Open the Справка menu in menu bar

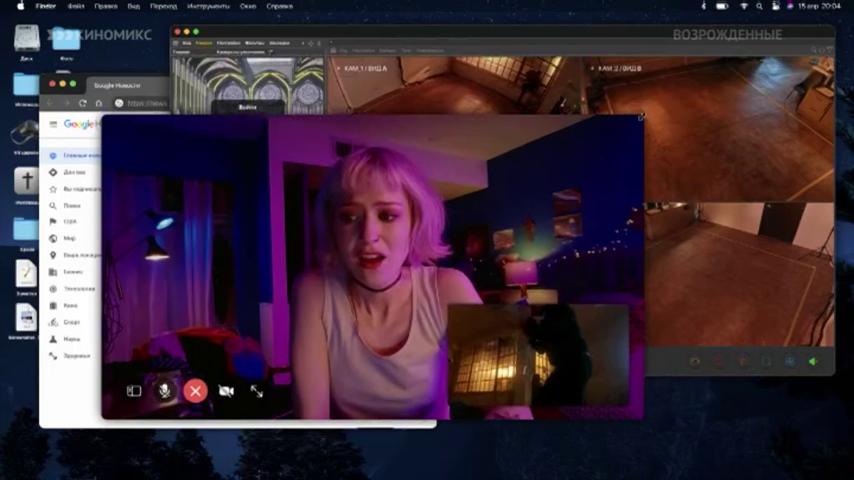click(279, 6)
